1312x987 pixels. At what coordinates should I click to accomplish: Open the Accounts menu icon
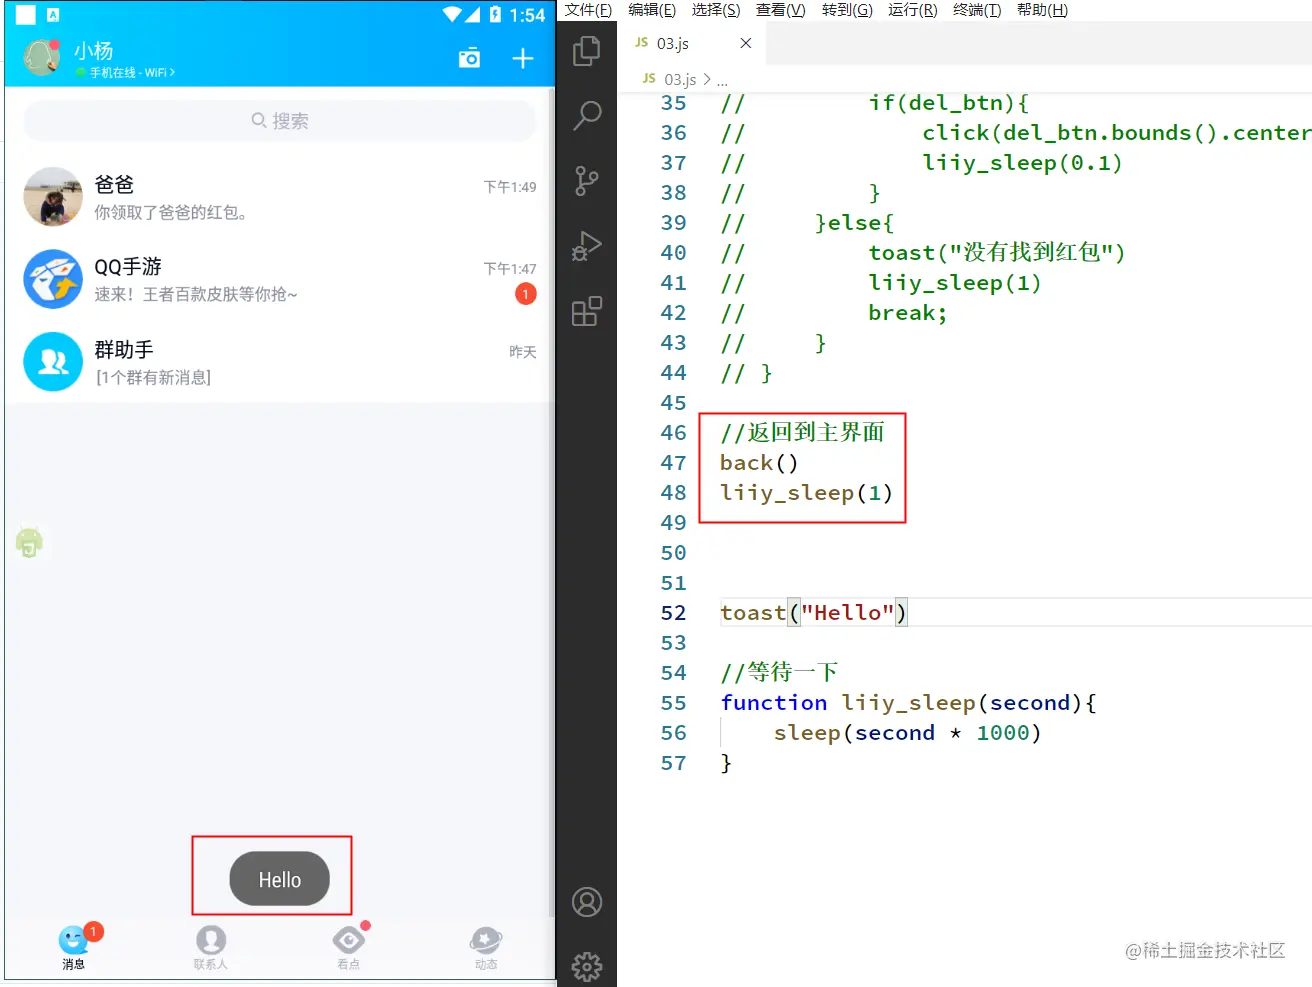(x=587, y=902)
